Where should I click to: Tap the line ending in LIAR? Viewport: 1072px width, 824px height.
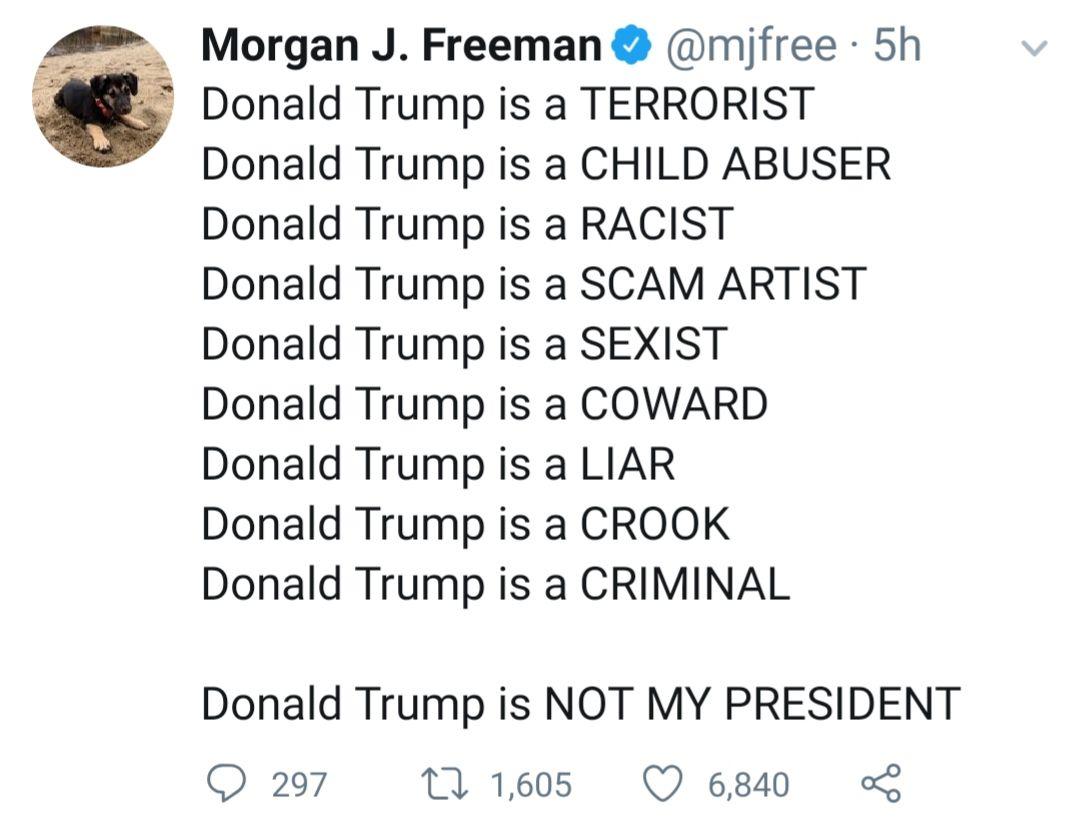438,464
